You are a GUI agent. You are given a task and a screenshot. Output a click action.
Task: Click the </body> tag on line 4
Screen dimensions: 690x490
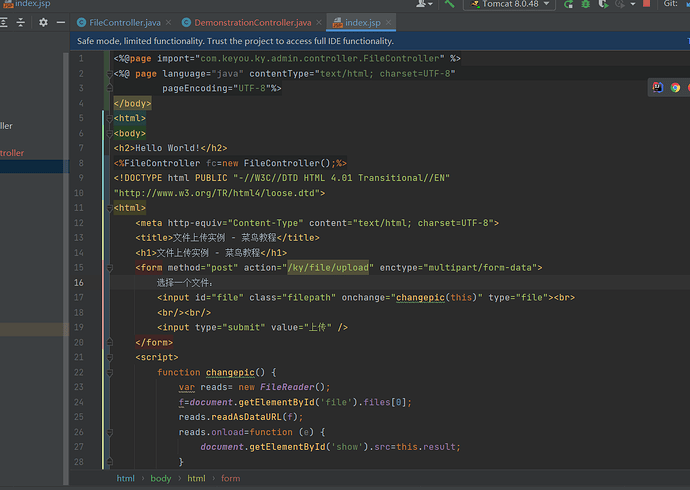pos(132,103)
